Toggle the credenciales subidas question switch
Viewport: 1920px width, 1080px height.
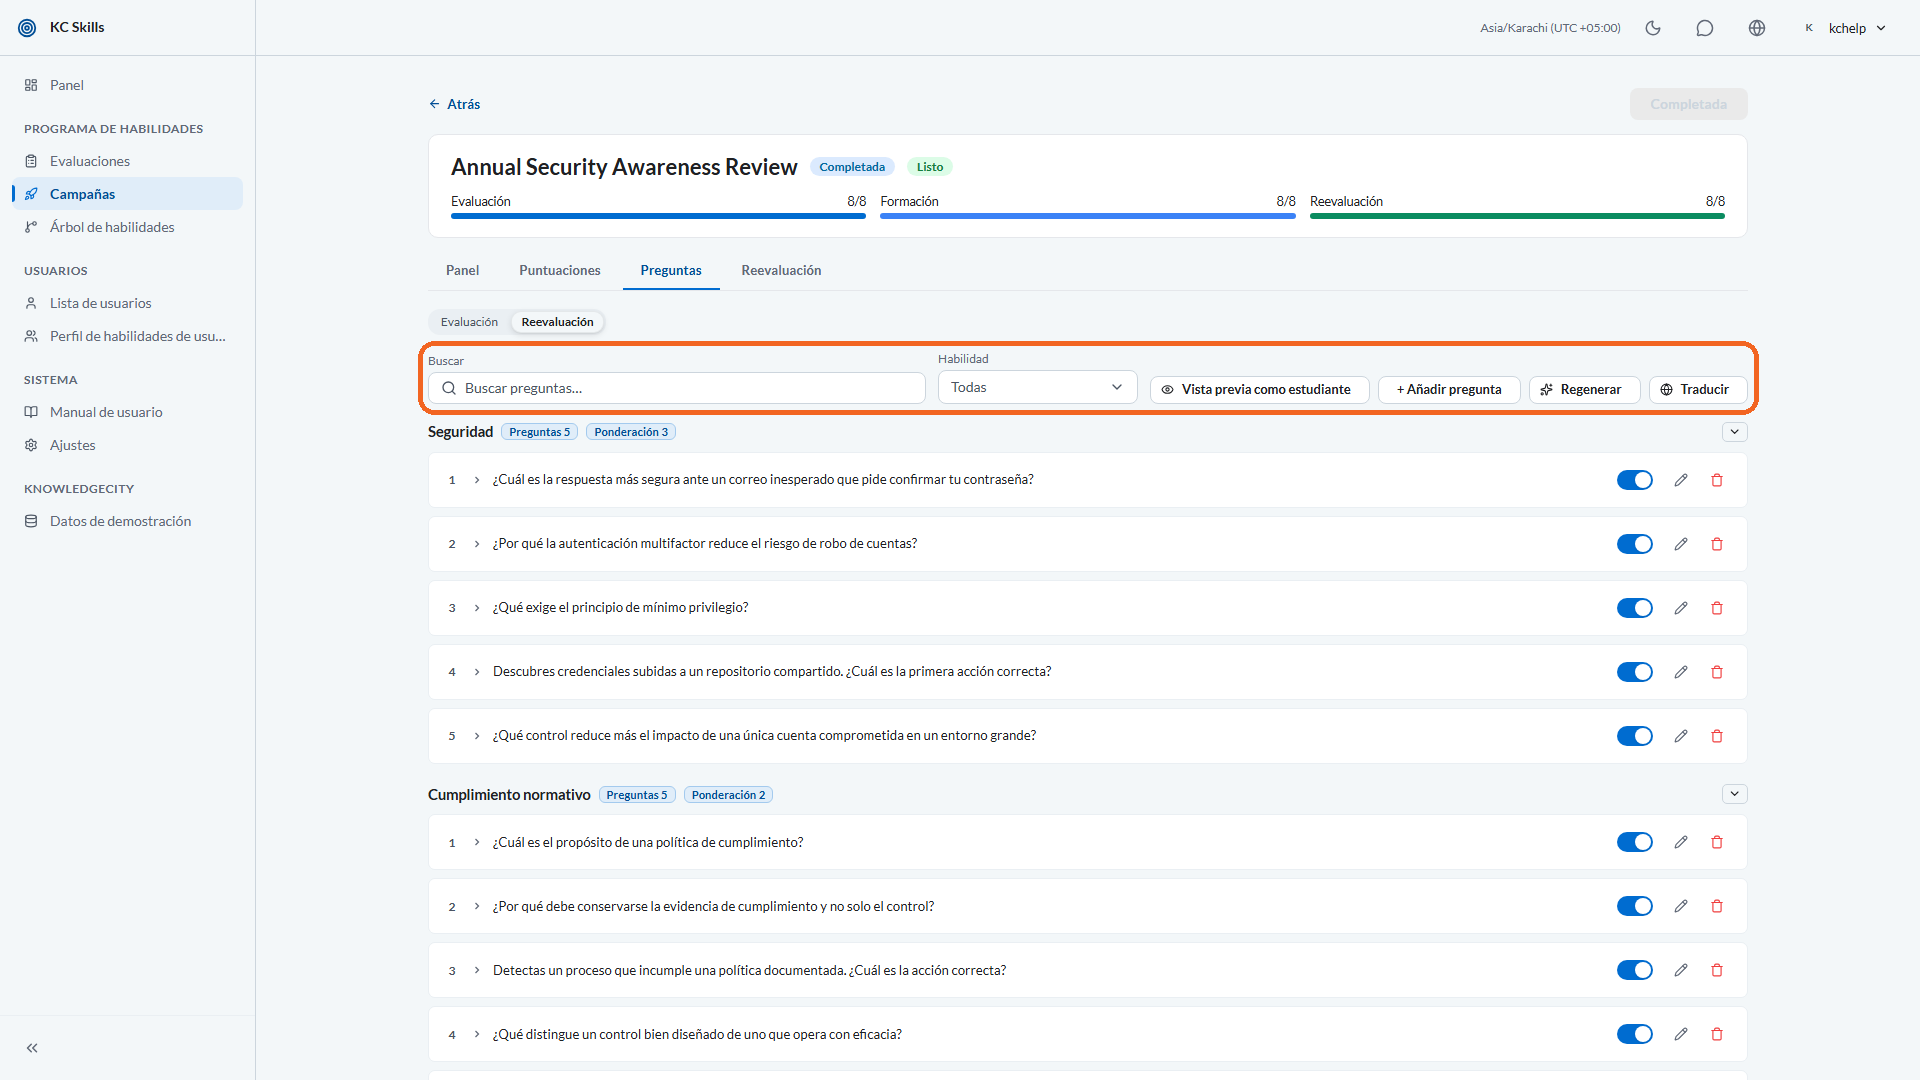1635,672
